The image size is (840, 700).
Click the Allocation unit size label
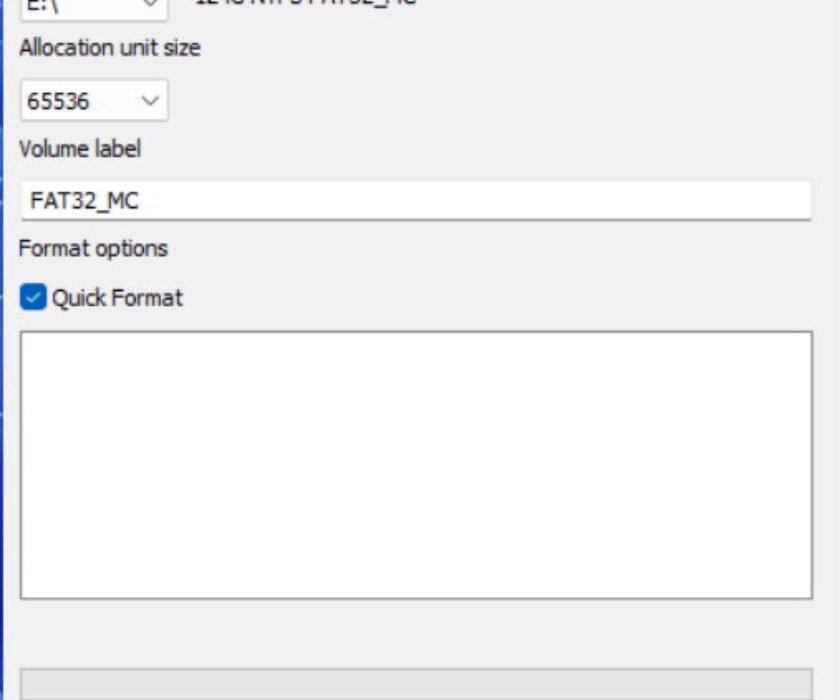point(110,48)
